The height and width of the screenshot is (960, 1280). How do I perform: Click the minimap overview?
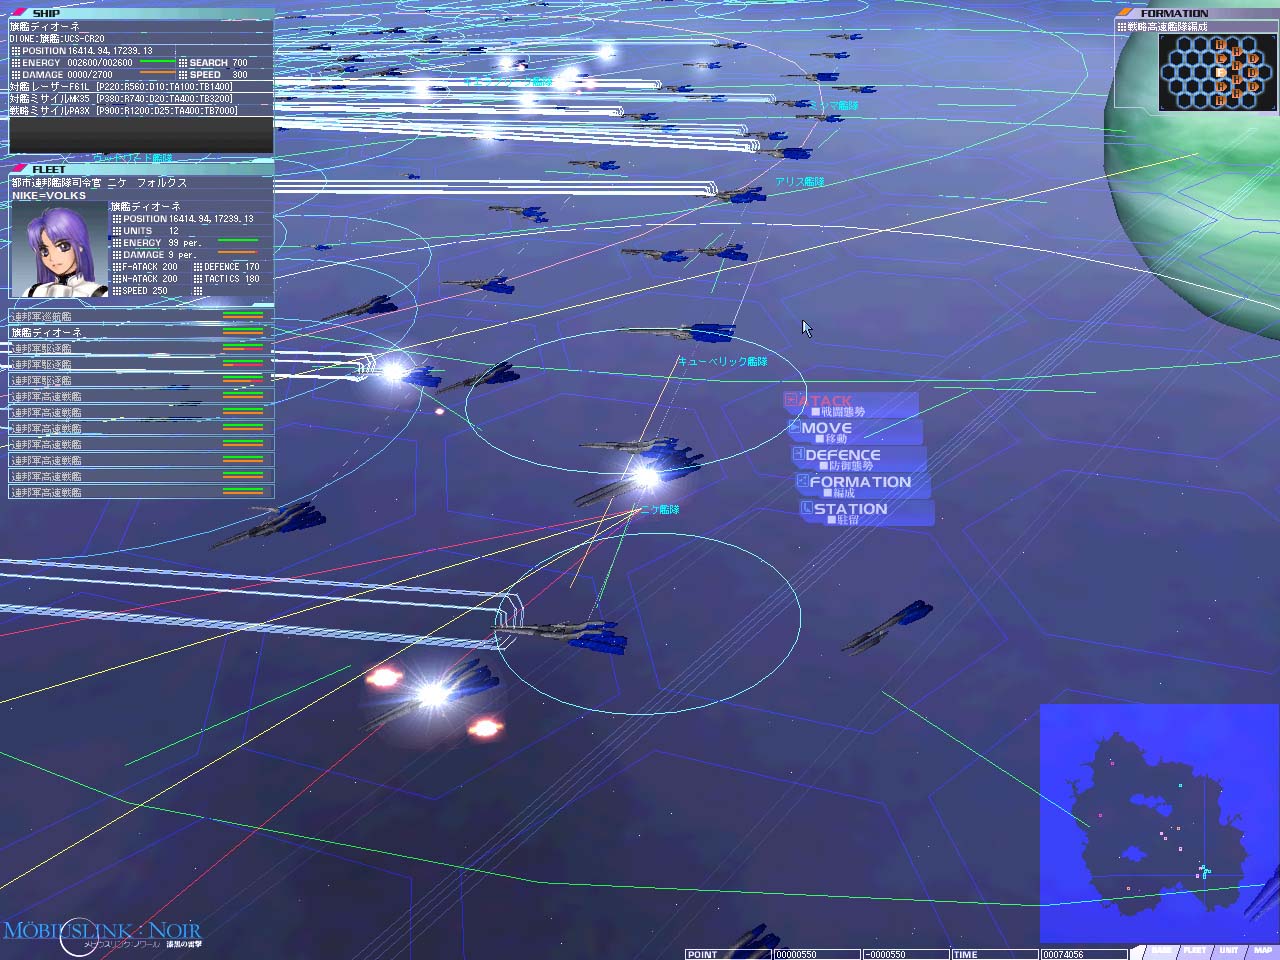click(x=1159, y=822)
